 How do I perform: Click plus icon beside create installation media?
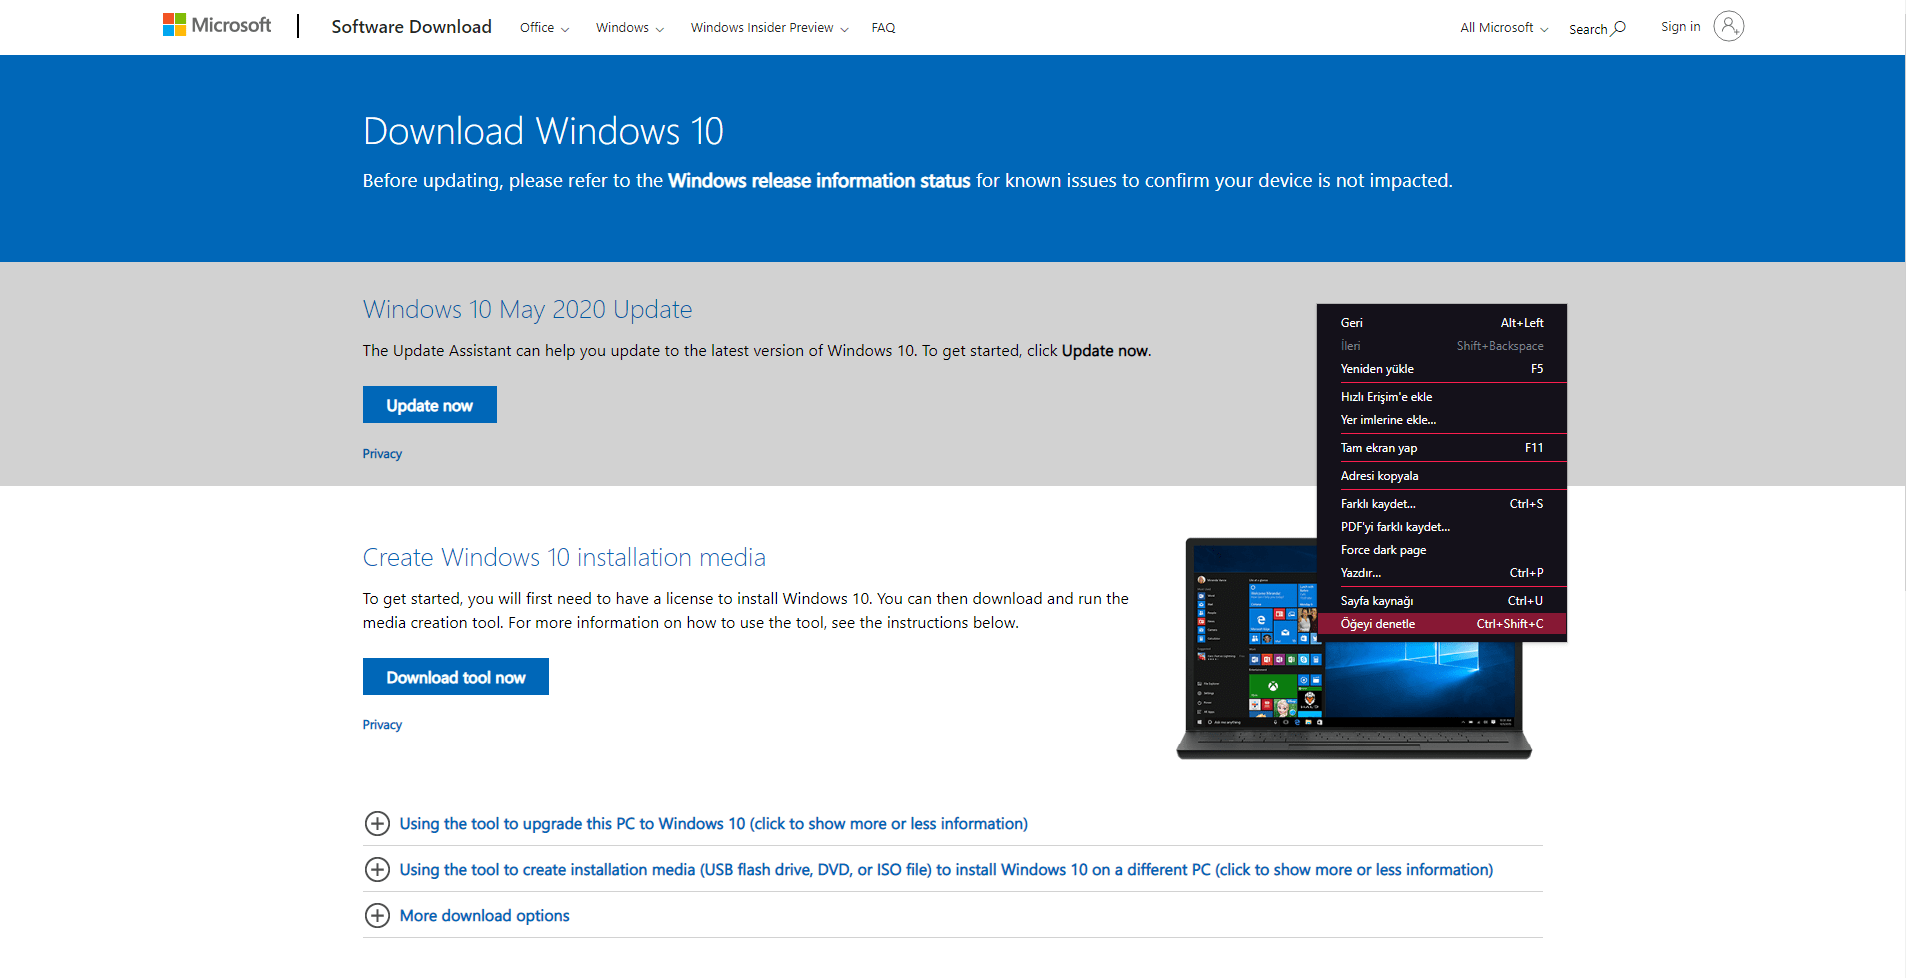point(377,869)
